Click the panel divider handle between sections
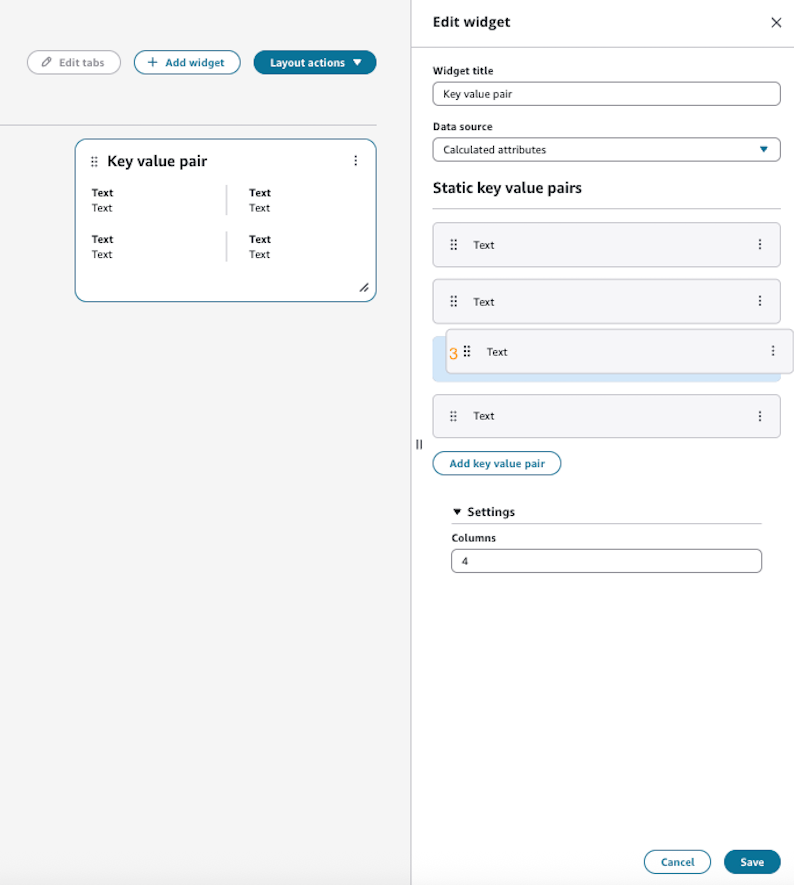This screenshot has width=794, height=885. click(419, 444)
